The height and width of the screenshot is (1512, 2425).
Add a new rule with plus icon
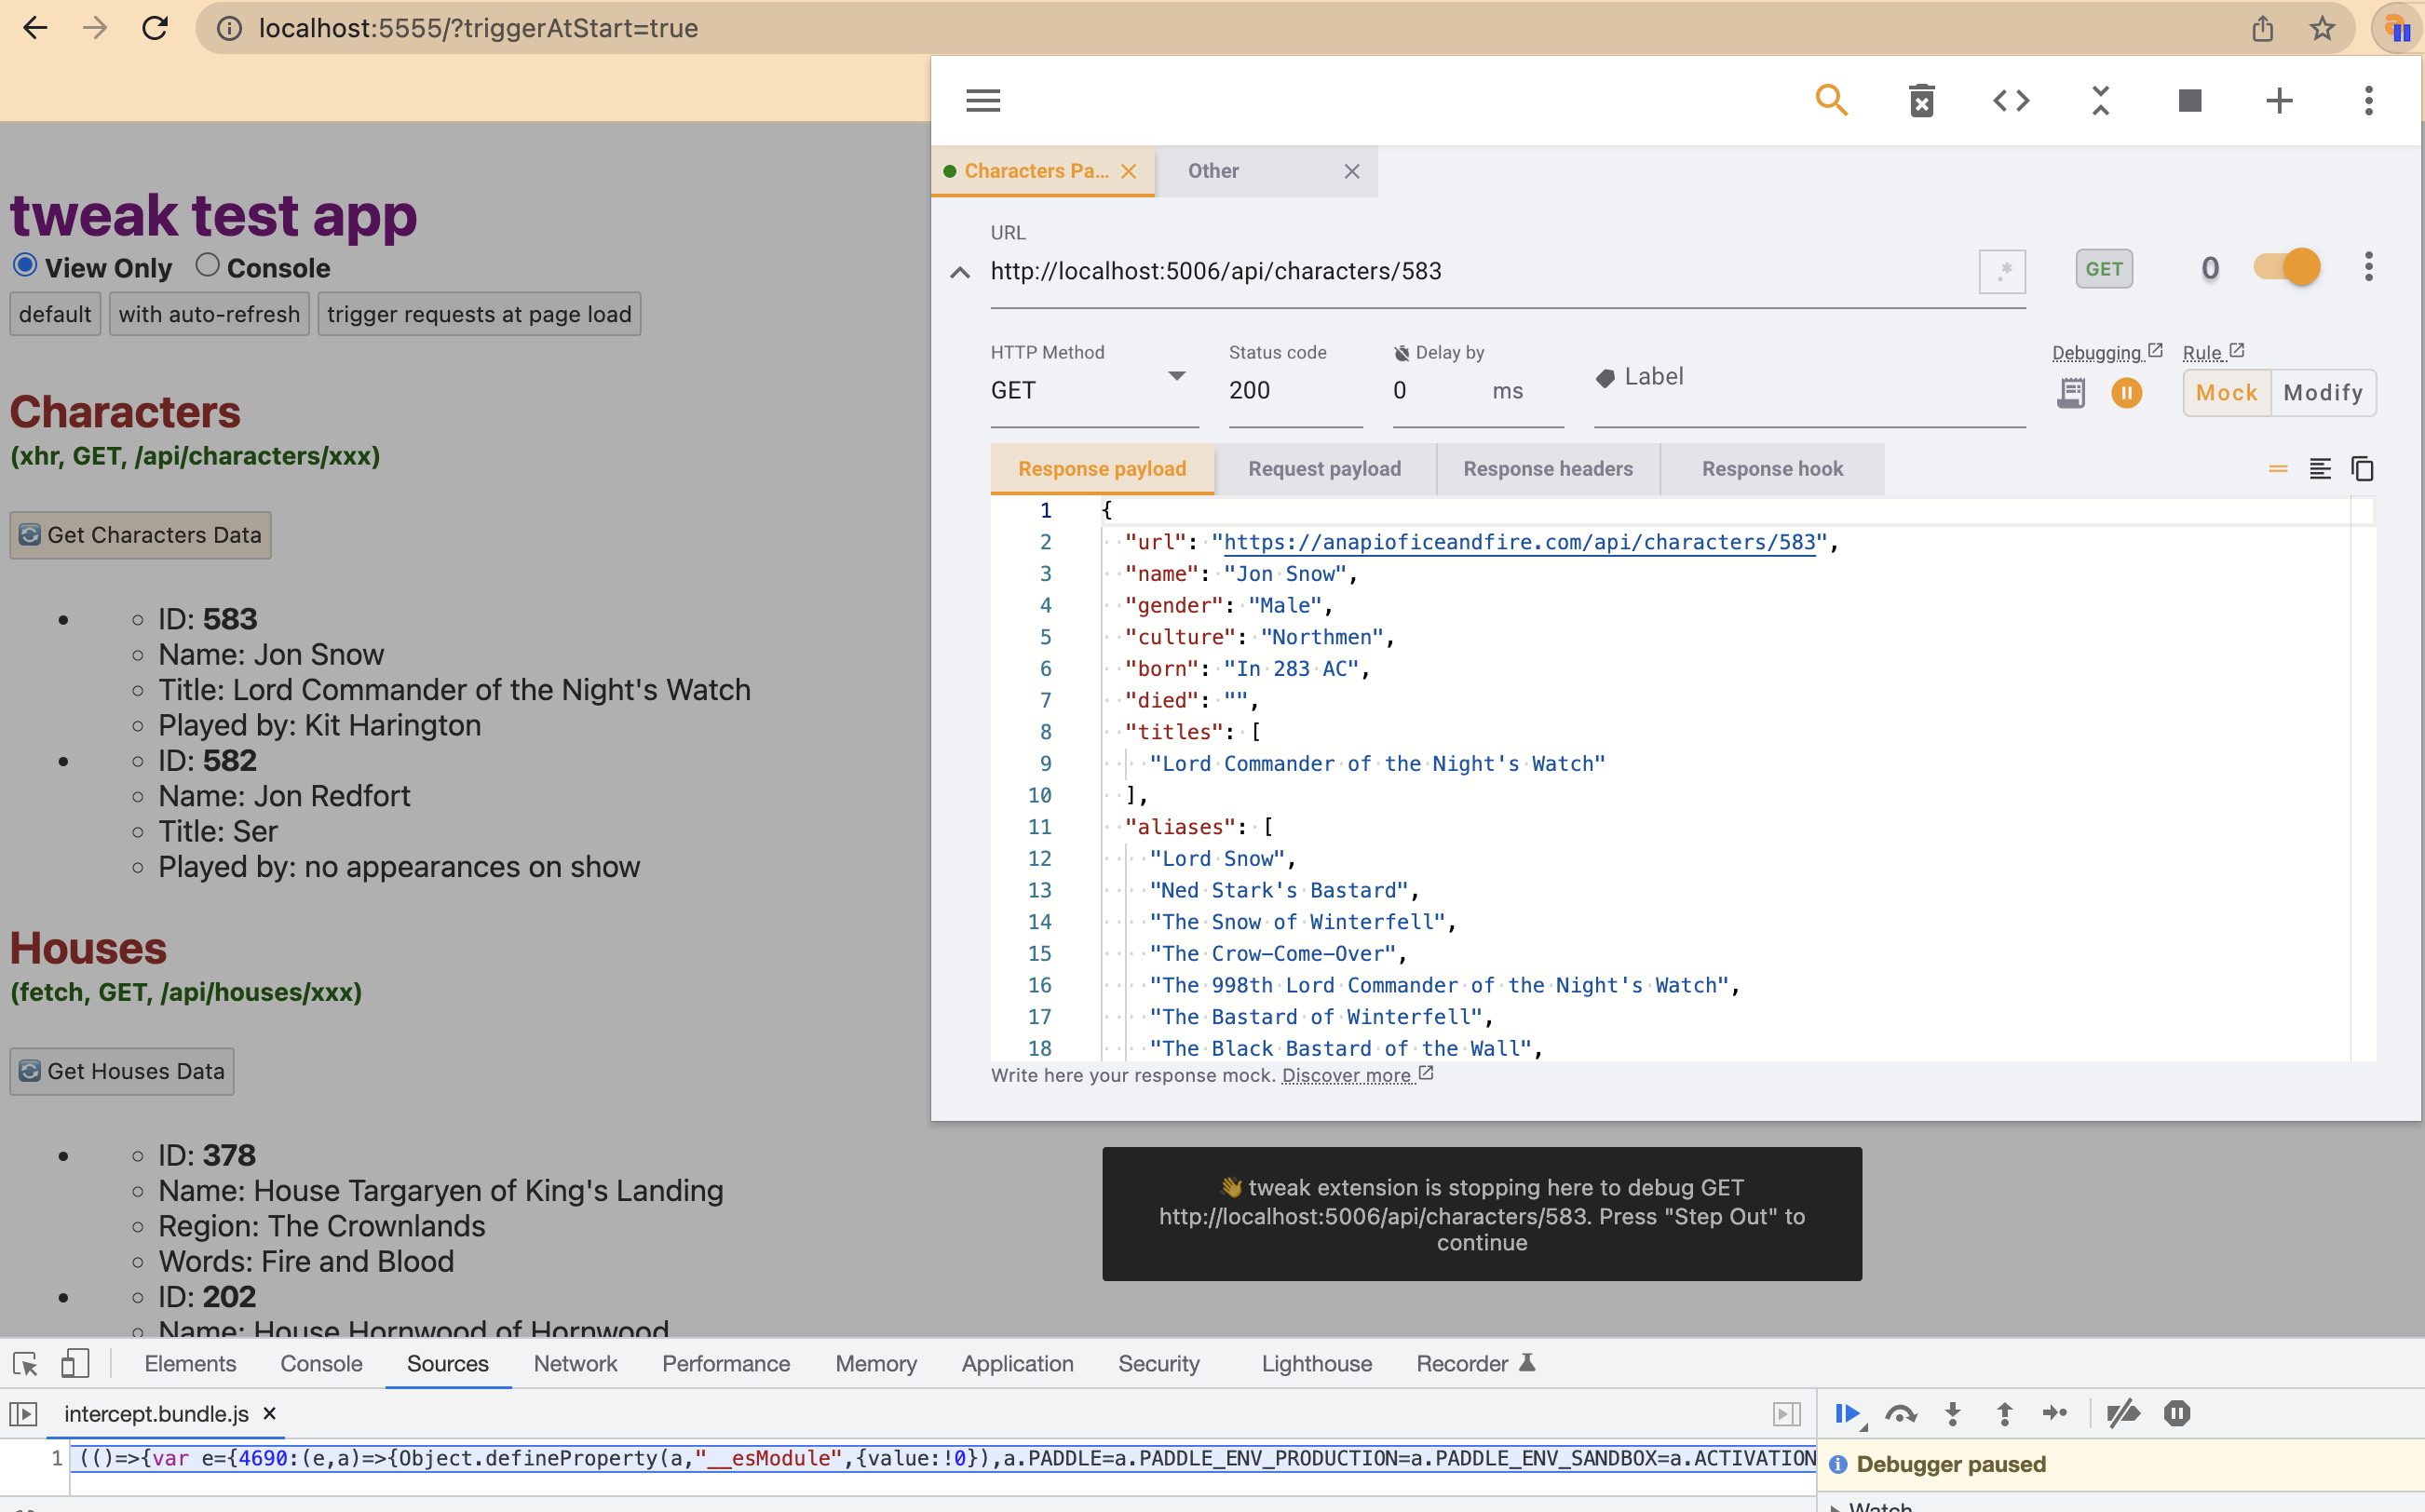coord(2279,100)
